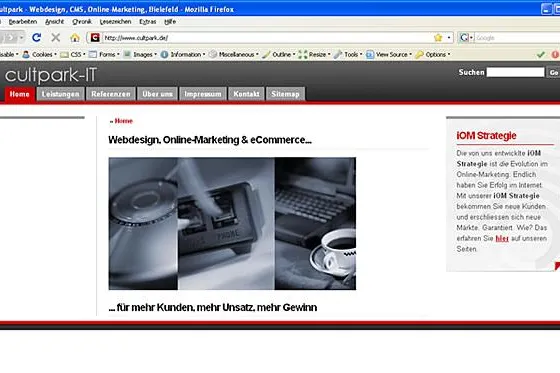560x373 pixels.
Task: Stop loading with the X icon
Action: tap(55, 38)
